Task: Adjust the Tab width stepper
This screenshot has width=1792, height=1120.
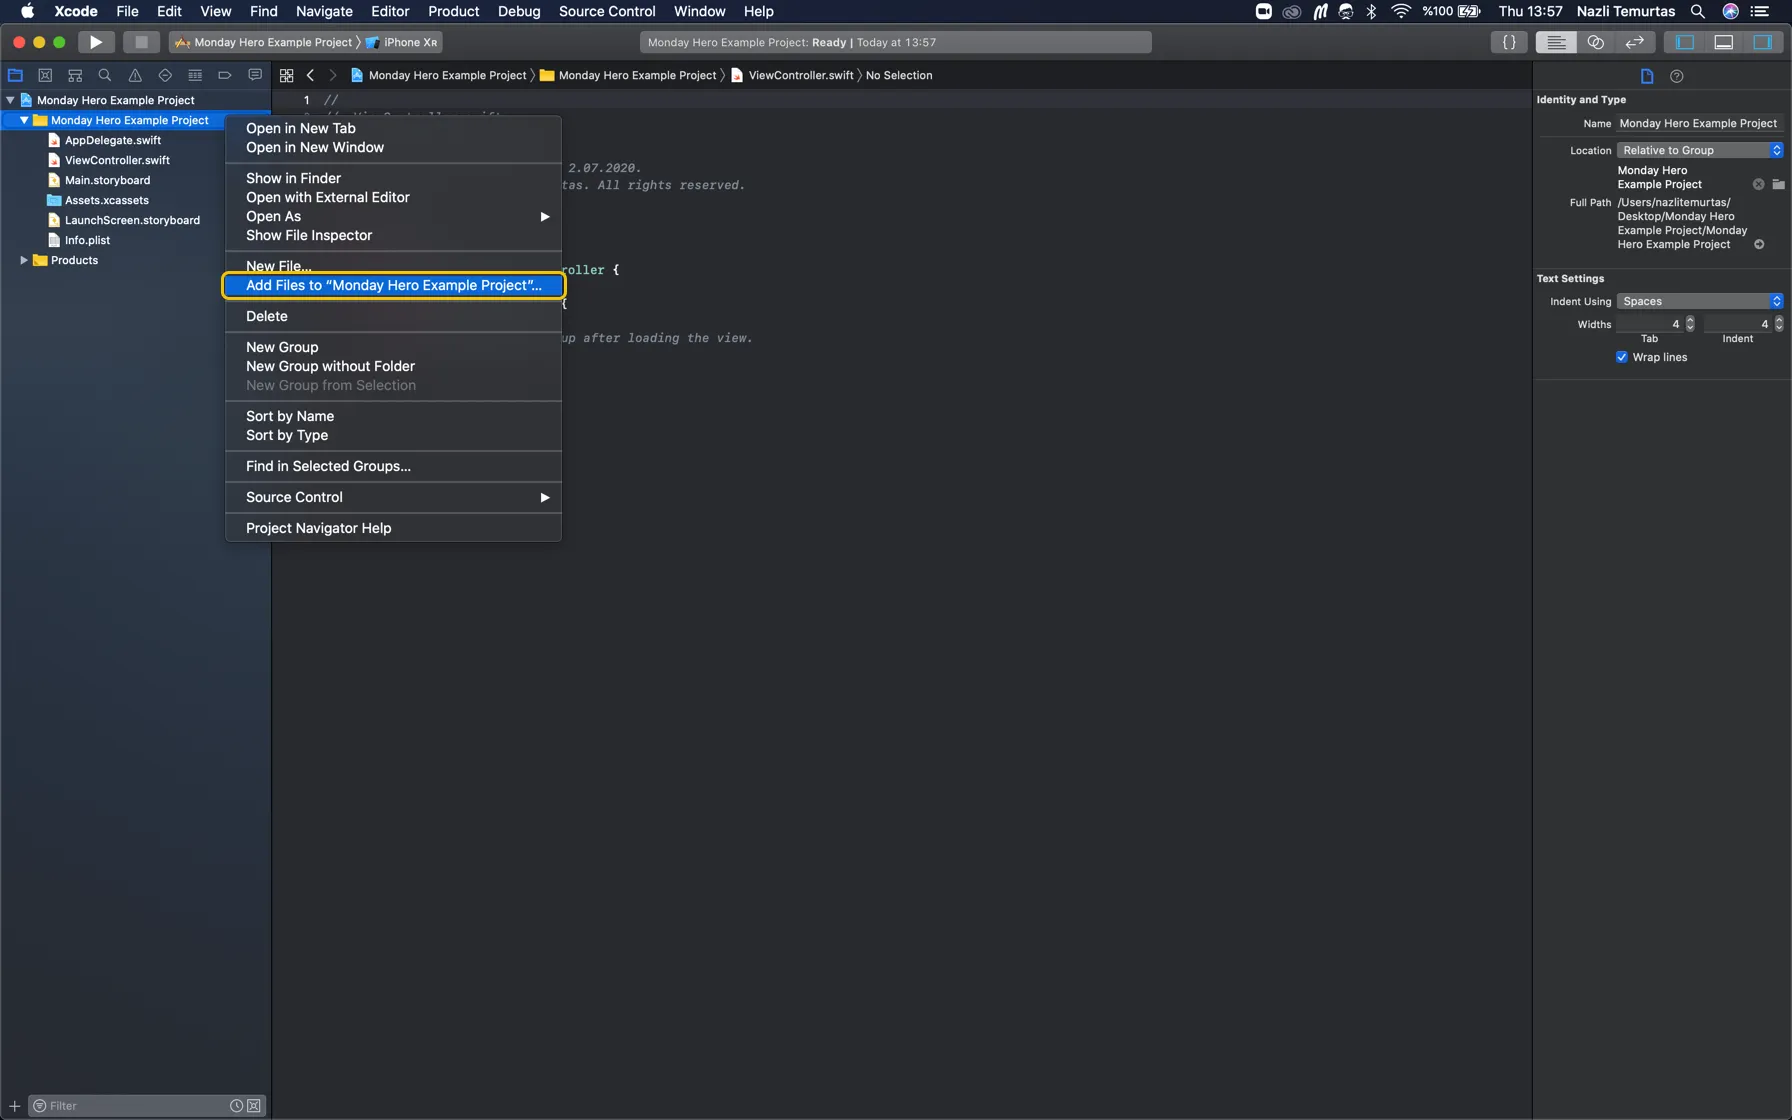Action: point(1690,324)
